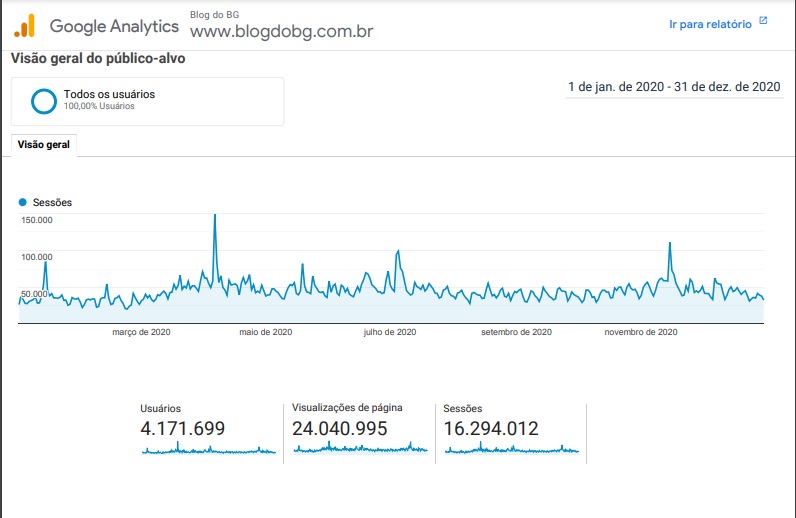Click the Usuários sparkline chart
The height and width of the screenshot is (518, 796).
[x=209, y=448]
